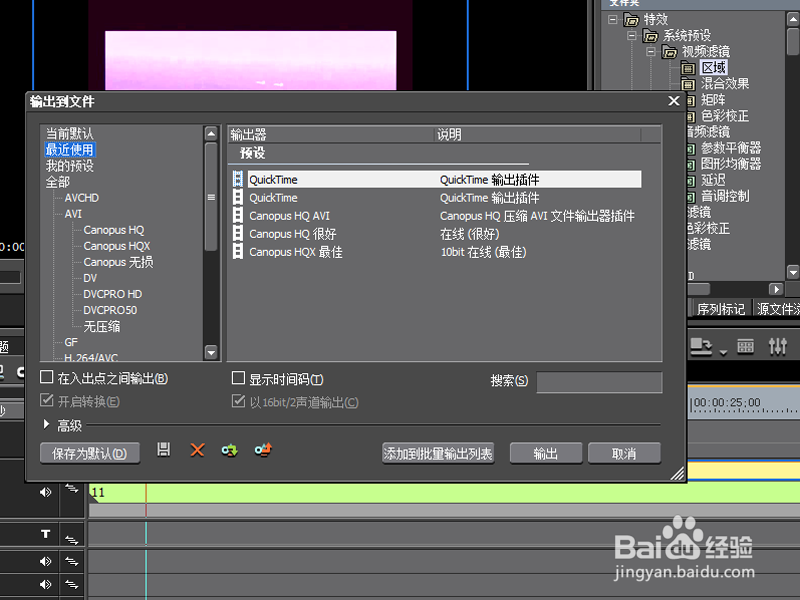
Task: Collapse the 视频滤镜 tree node
Action: (651, 52)
